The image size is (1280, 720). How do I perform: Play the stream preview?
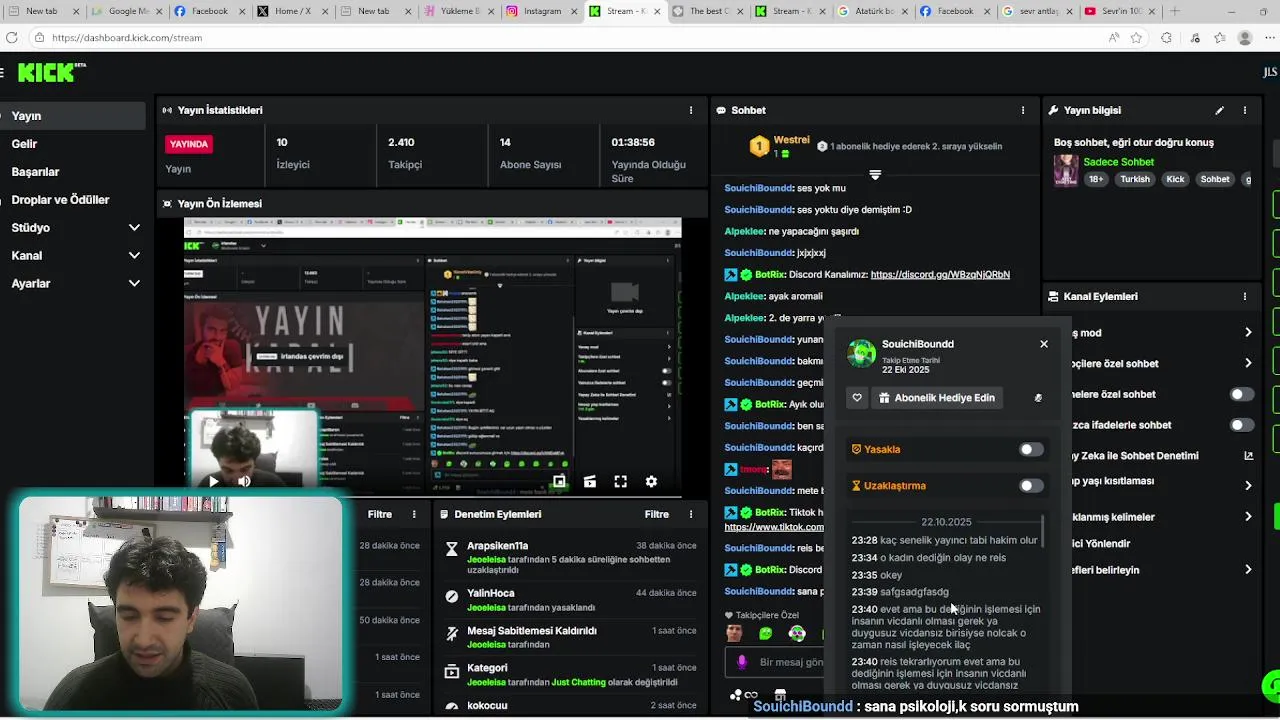click(213, 481)
